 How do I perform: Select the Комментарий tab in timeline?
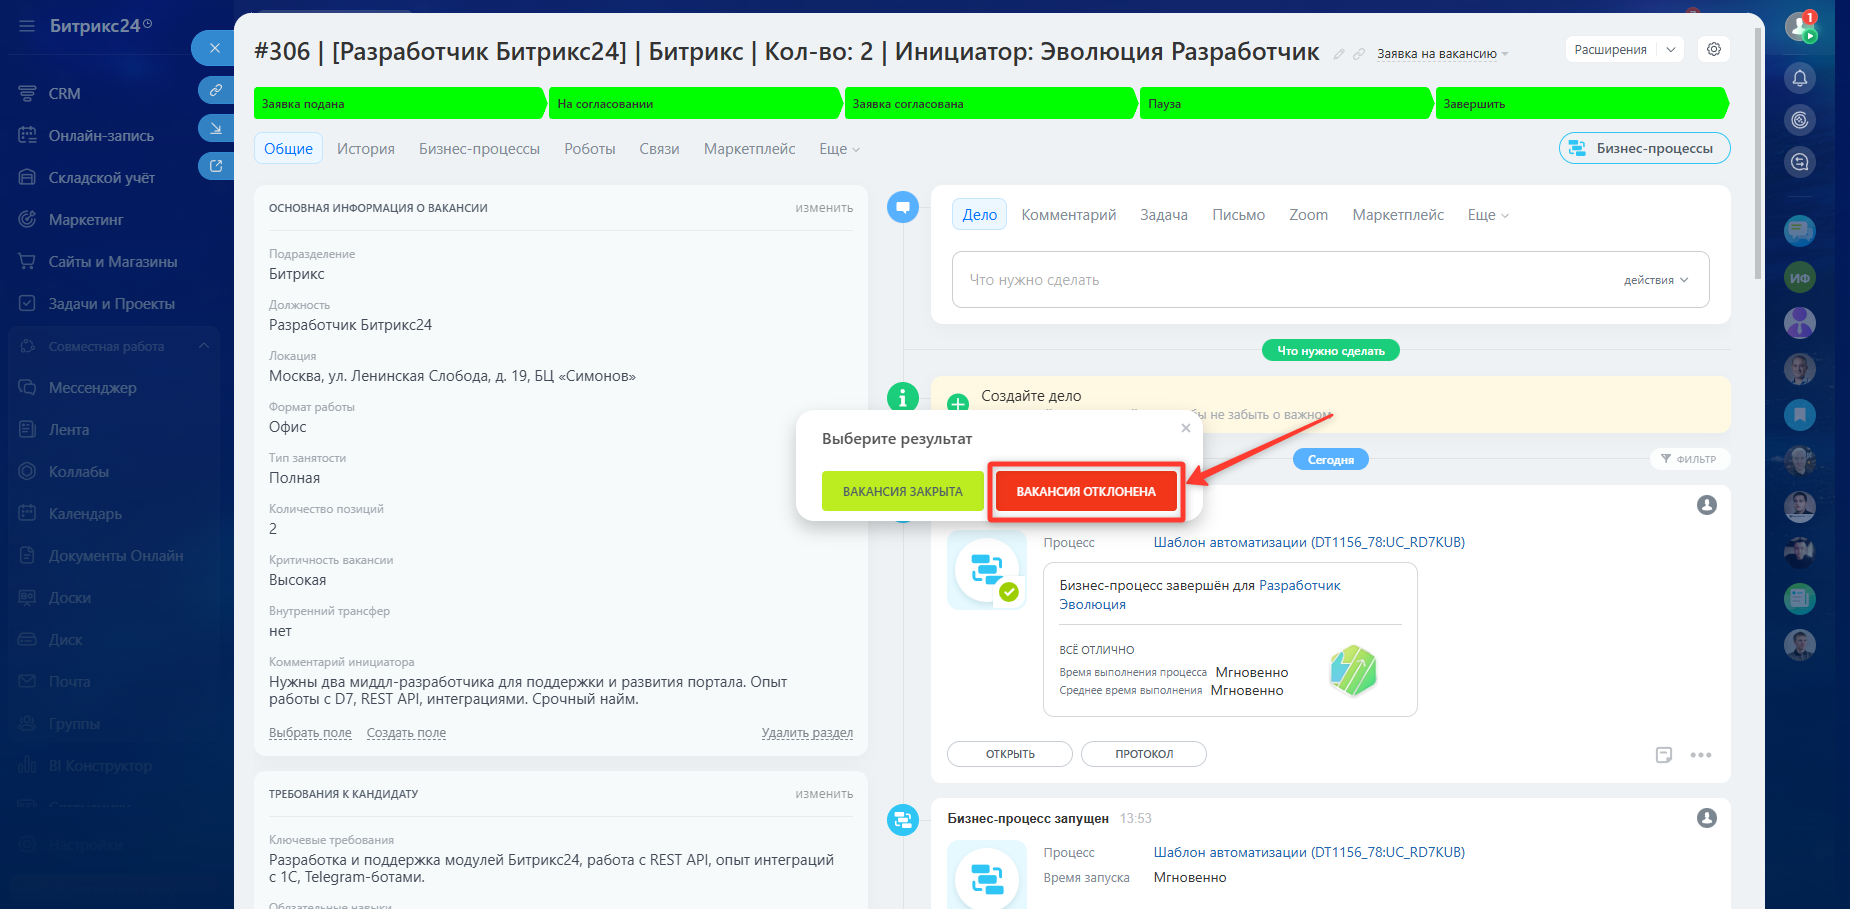pos(1069,215)
